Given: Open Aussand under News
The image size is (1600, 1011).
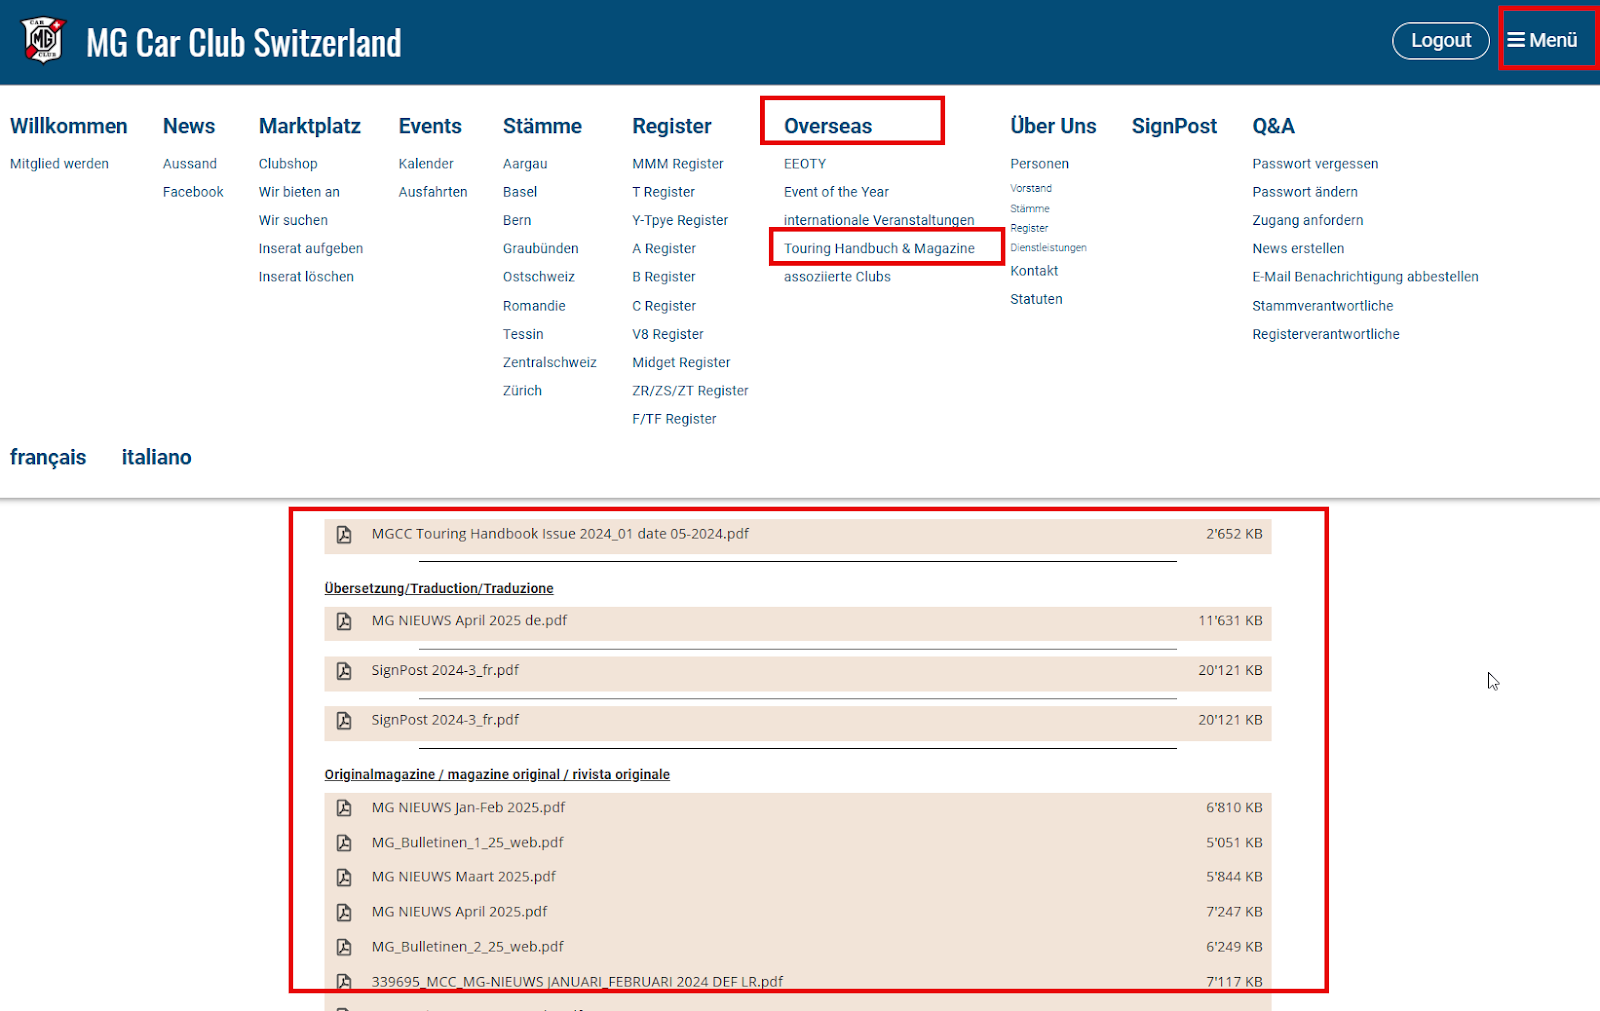Looking at the screenshot, I should tap(190, 164).
